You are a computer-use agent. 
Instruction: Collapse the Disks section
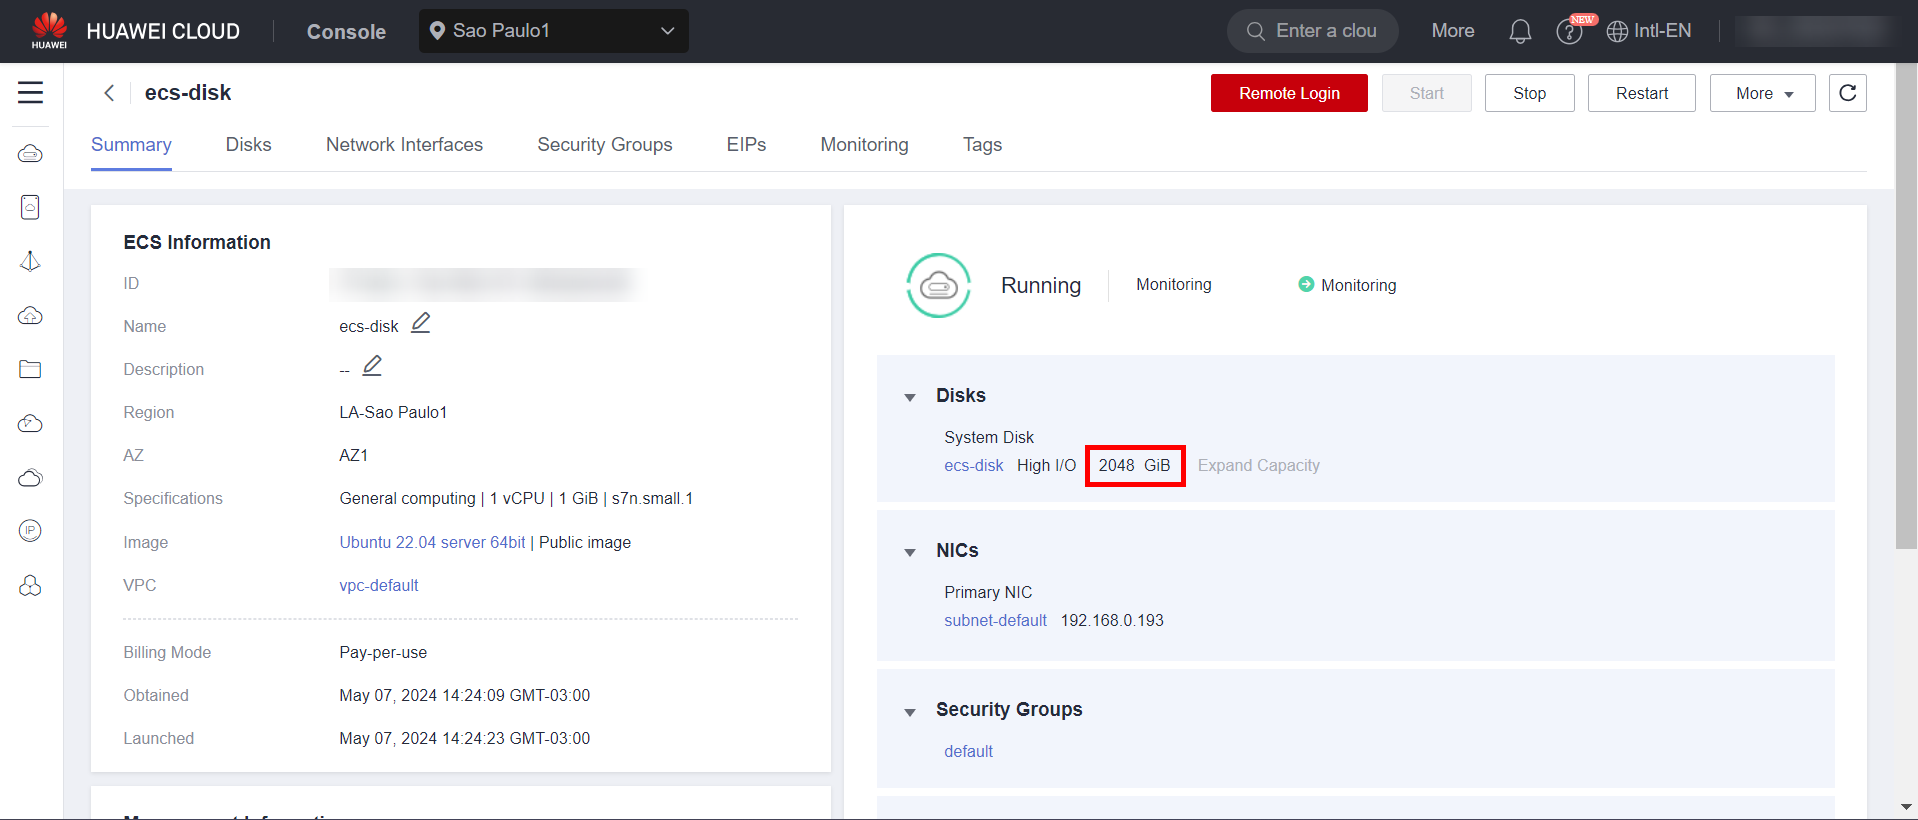pyautogui.click(x=910, y=397)
